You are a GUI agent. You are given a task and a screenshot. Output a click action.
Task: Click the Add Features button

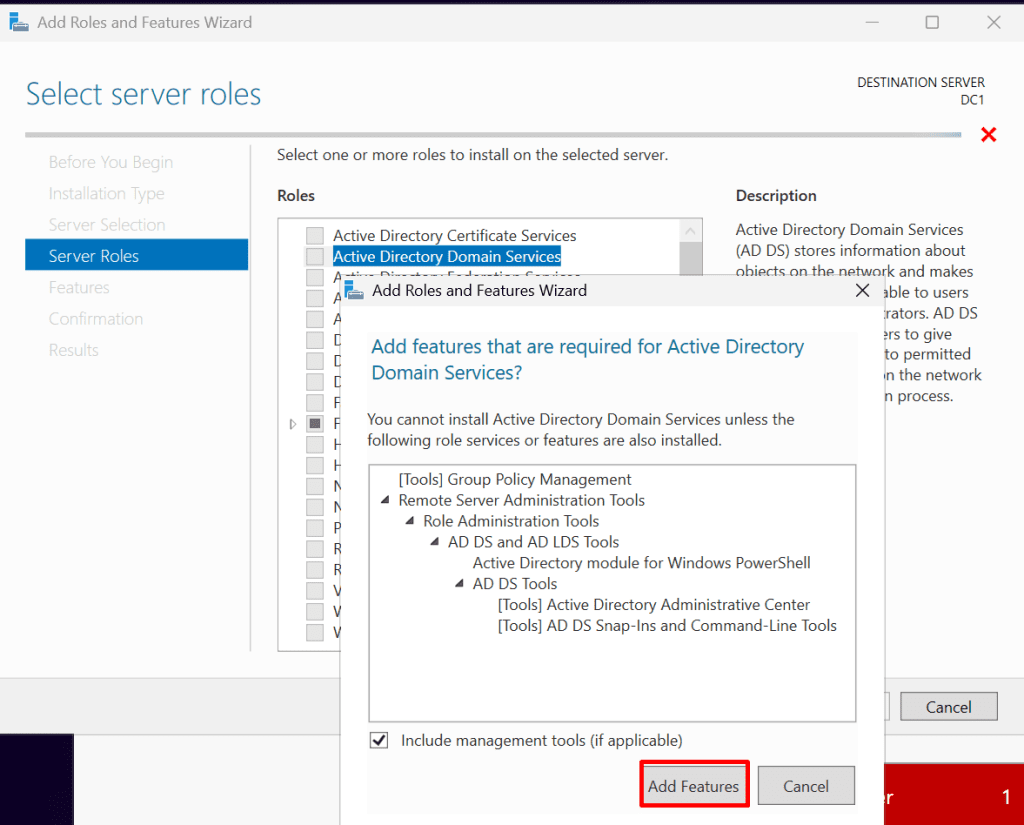click(693, 786)
